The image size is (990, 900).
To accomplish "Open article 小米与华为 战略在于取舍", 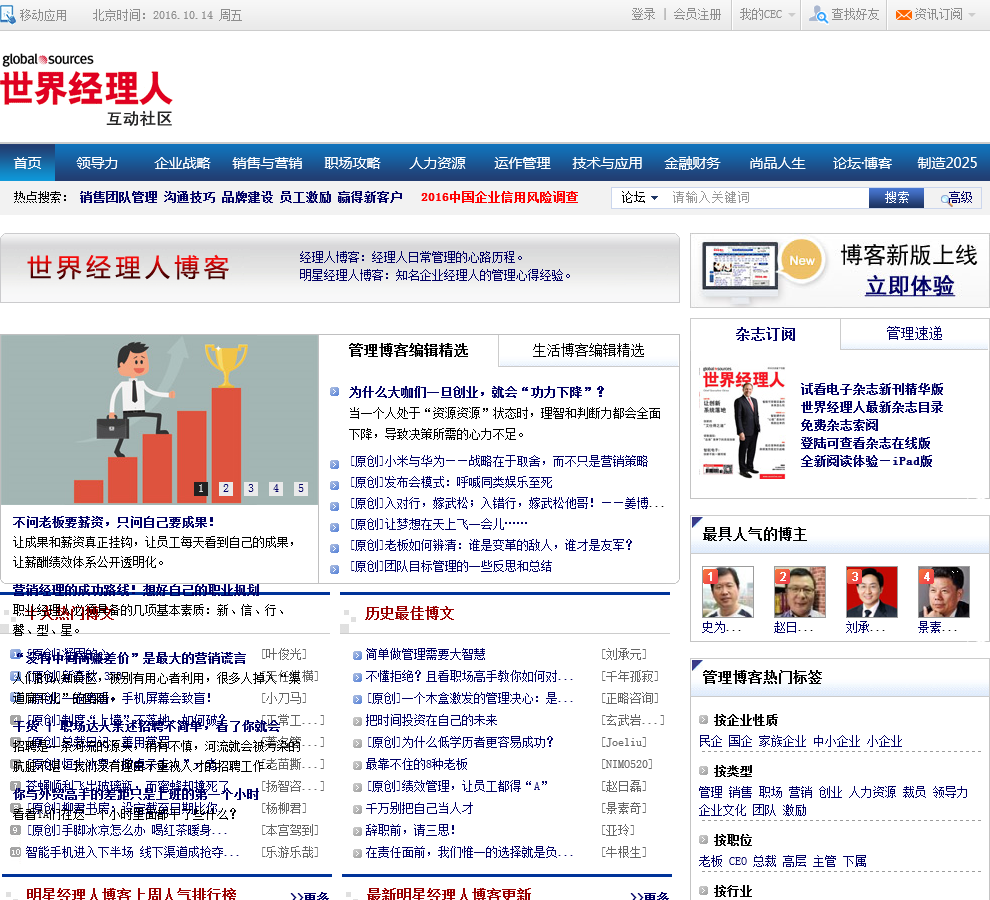I will [499, 462].
